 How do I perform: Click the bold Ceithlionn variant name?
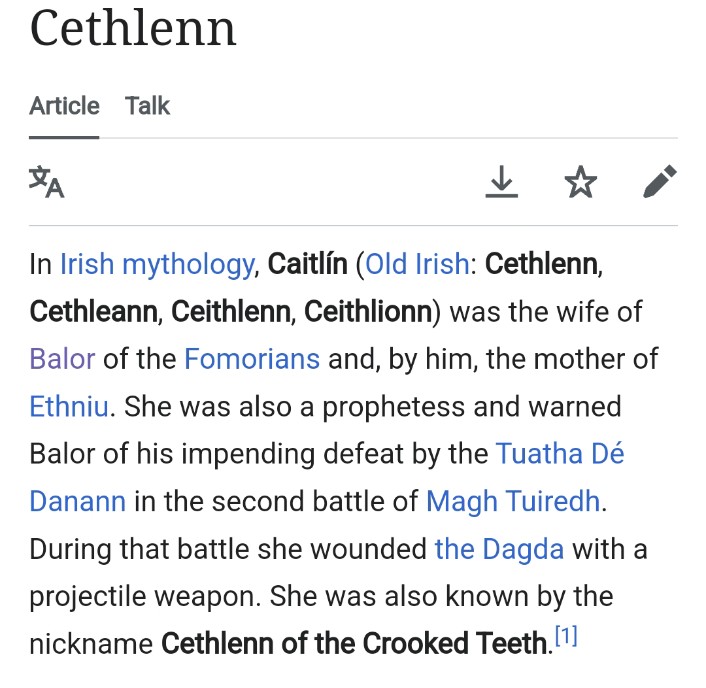click(368, 312)
